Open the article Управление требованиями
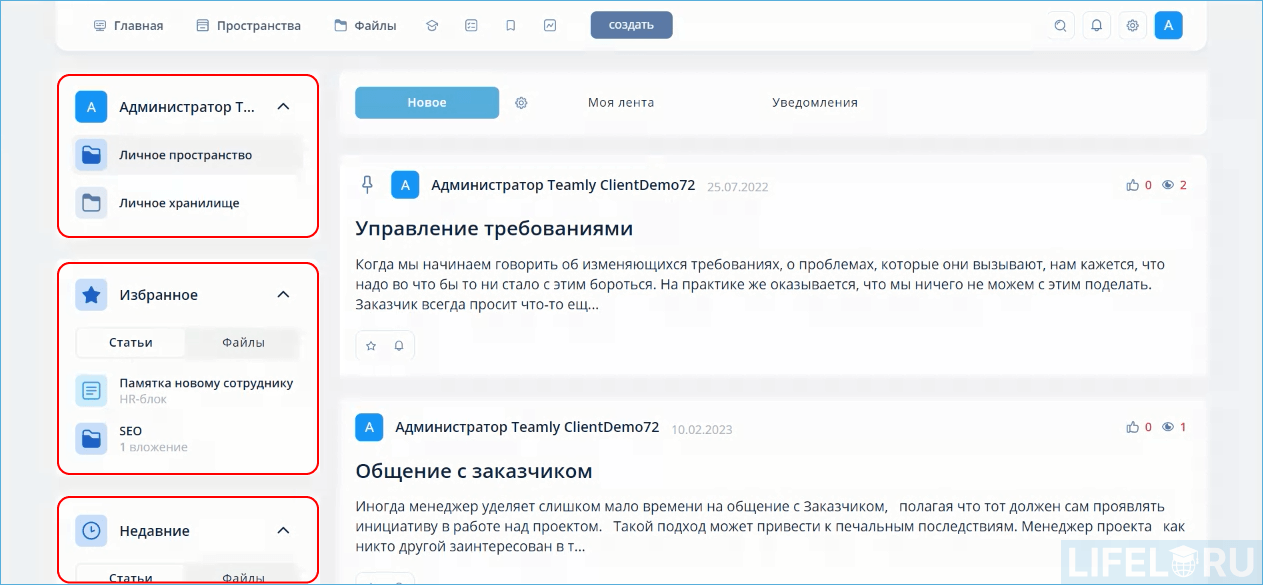 [494, 228]
